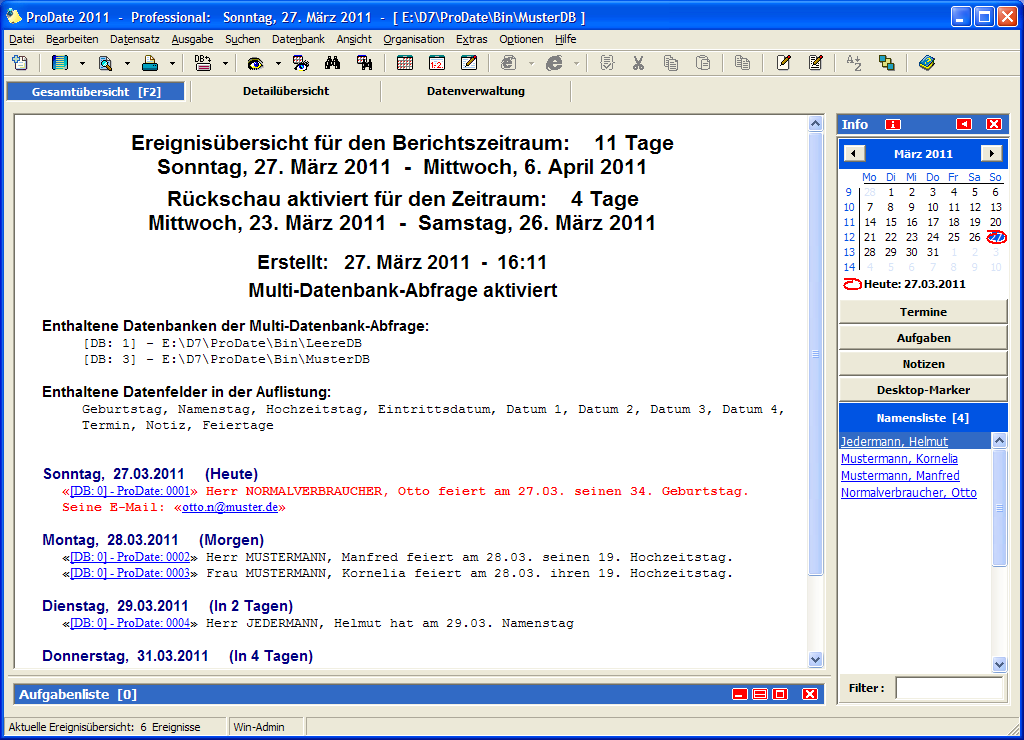This screenshot has width=1024, height=740.
Task: Click the Termine button
Action: (x=923, y=312)
